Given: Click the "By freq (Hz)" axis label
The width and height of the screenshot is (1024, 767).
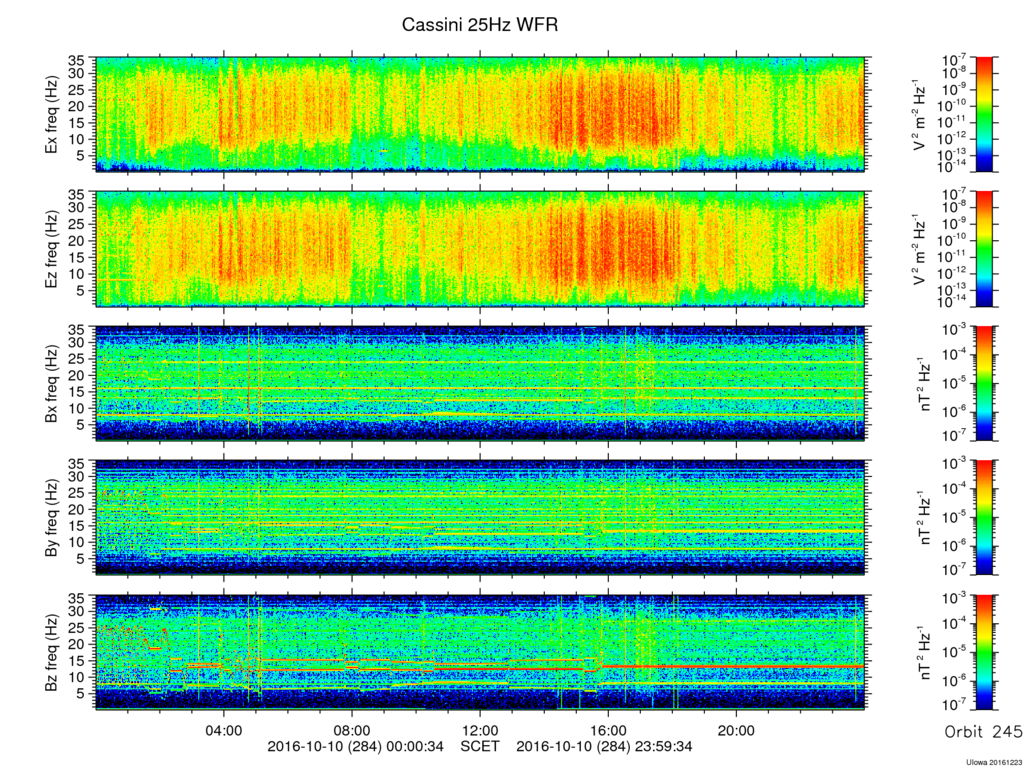Looking at the screenshot, I should coord(51,518).
